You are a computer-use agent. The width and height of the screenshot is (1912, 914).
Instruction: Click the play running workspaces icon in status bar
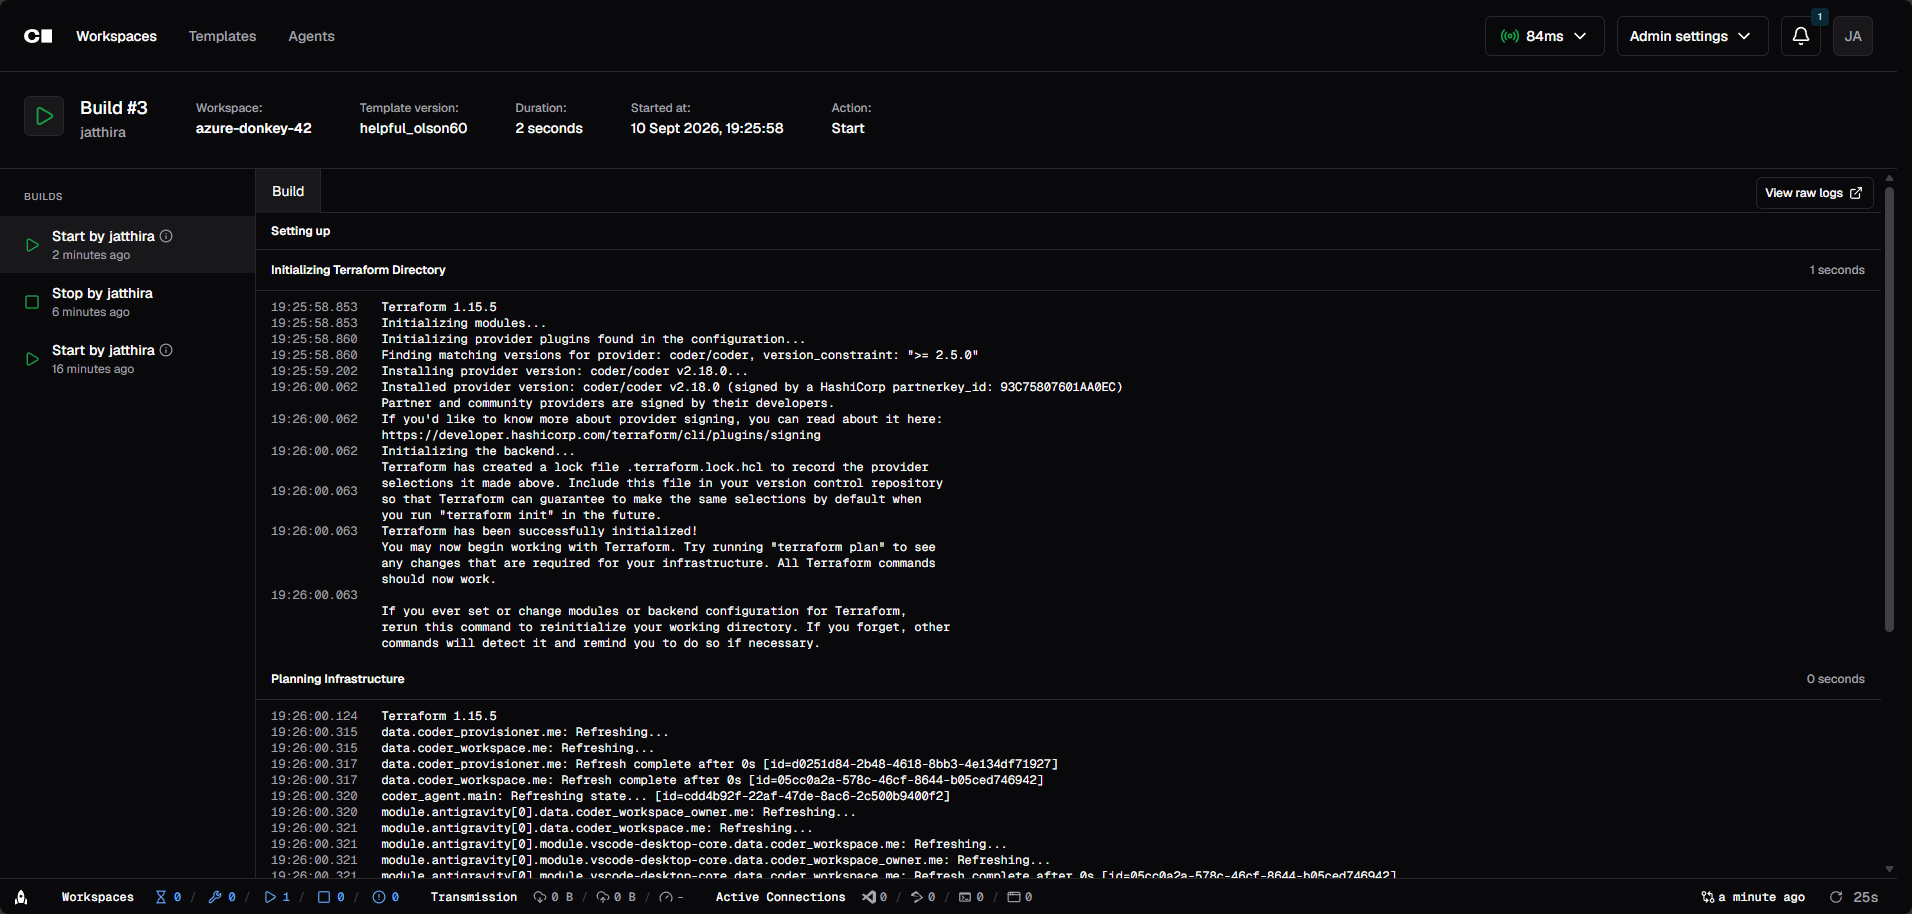click(x=270, y=897)
